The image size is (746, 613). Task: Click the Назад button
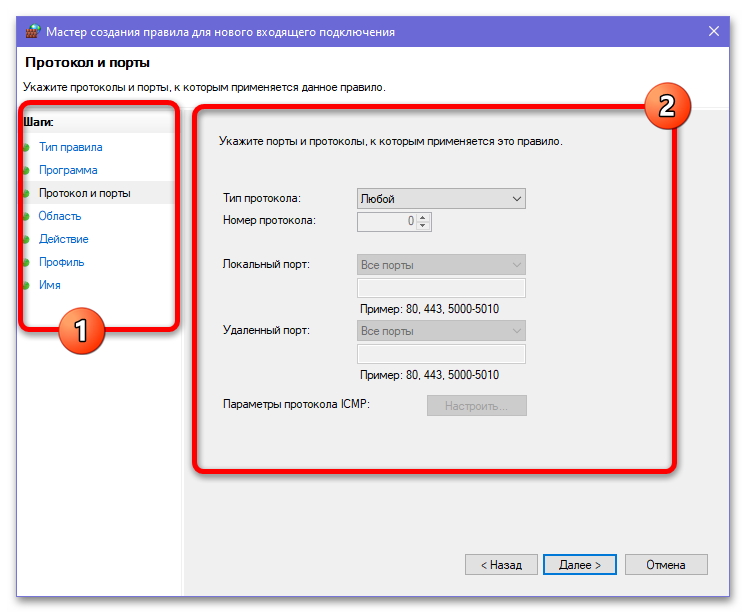pos(501,564)
